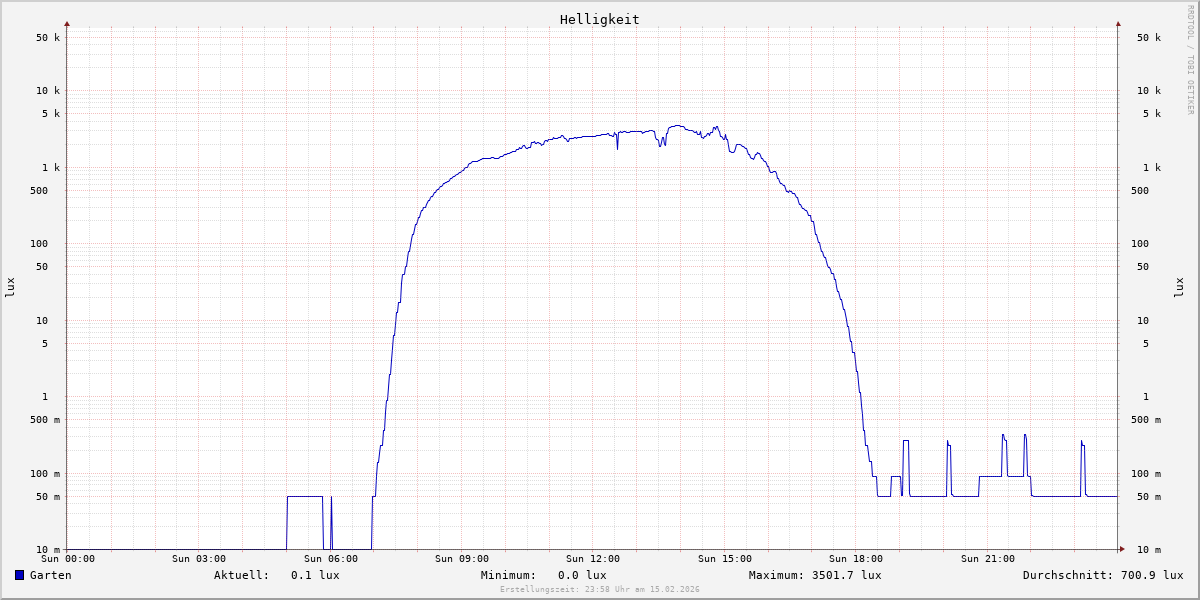Click the right vertical lux axis title

point(1179,287)
